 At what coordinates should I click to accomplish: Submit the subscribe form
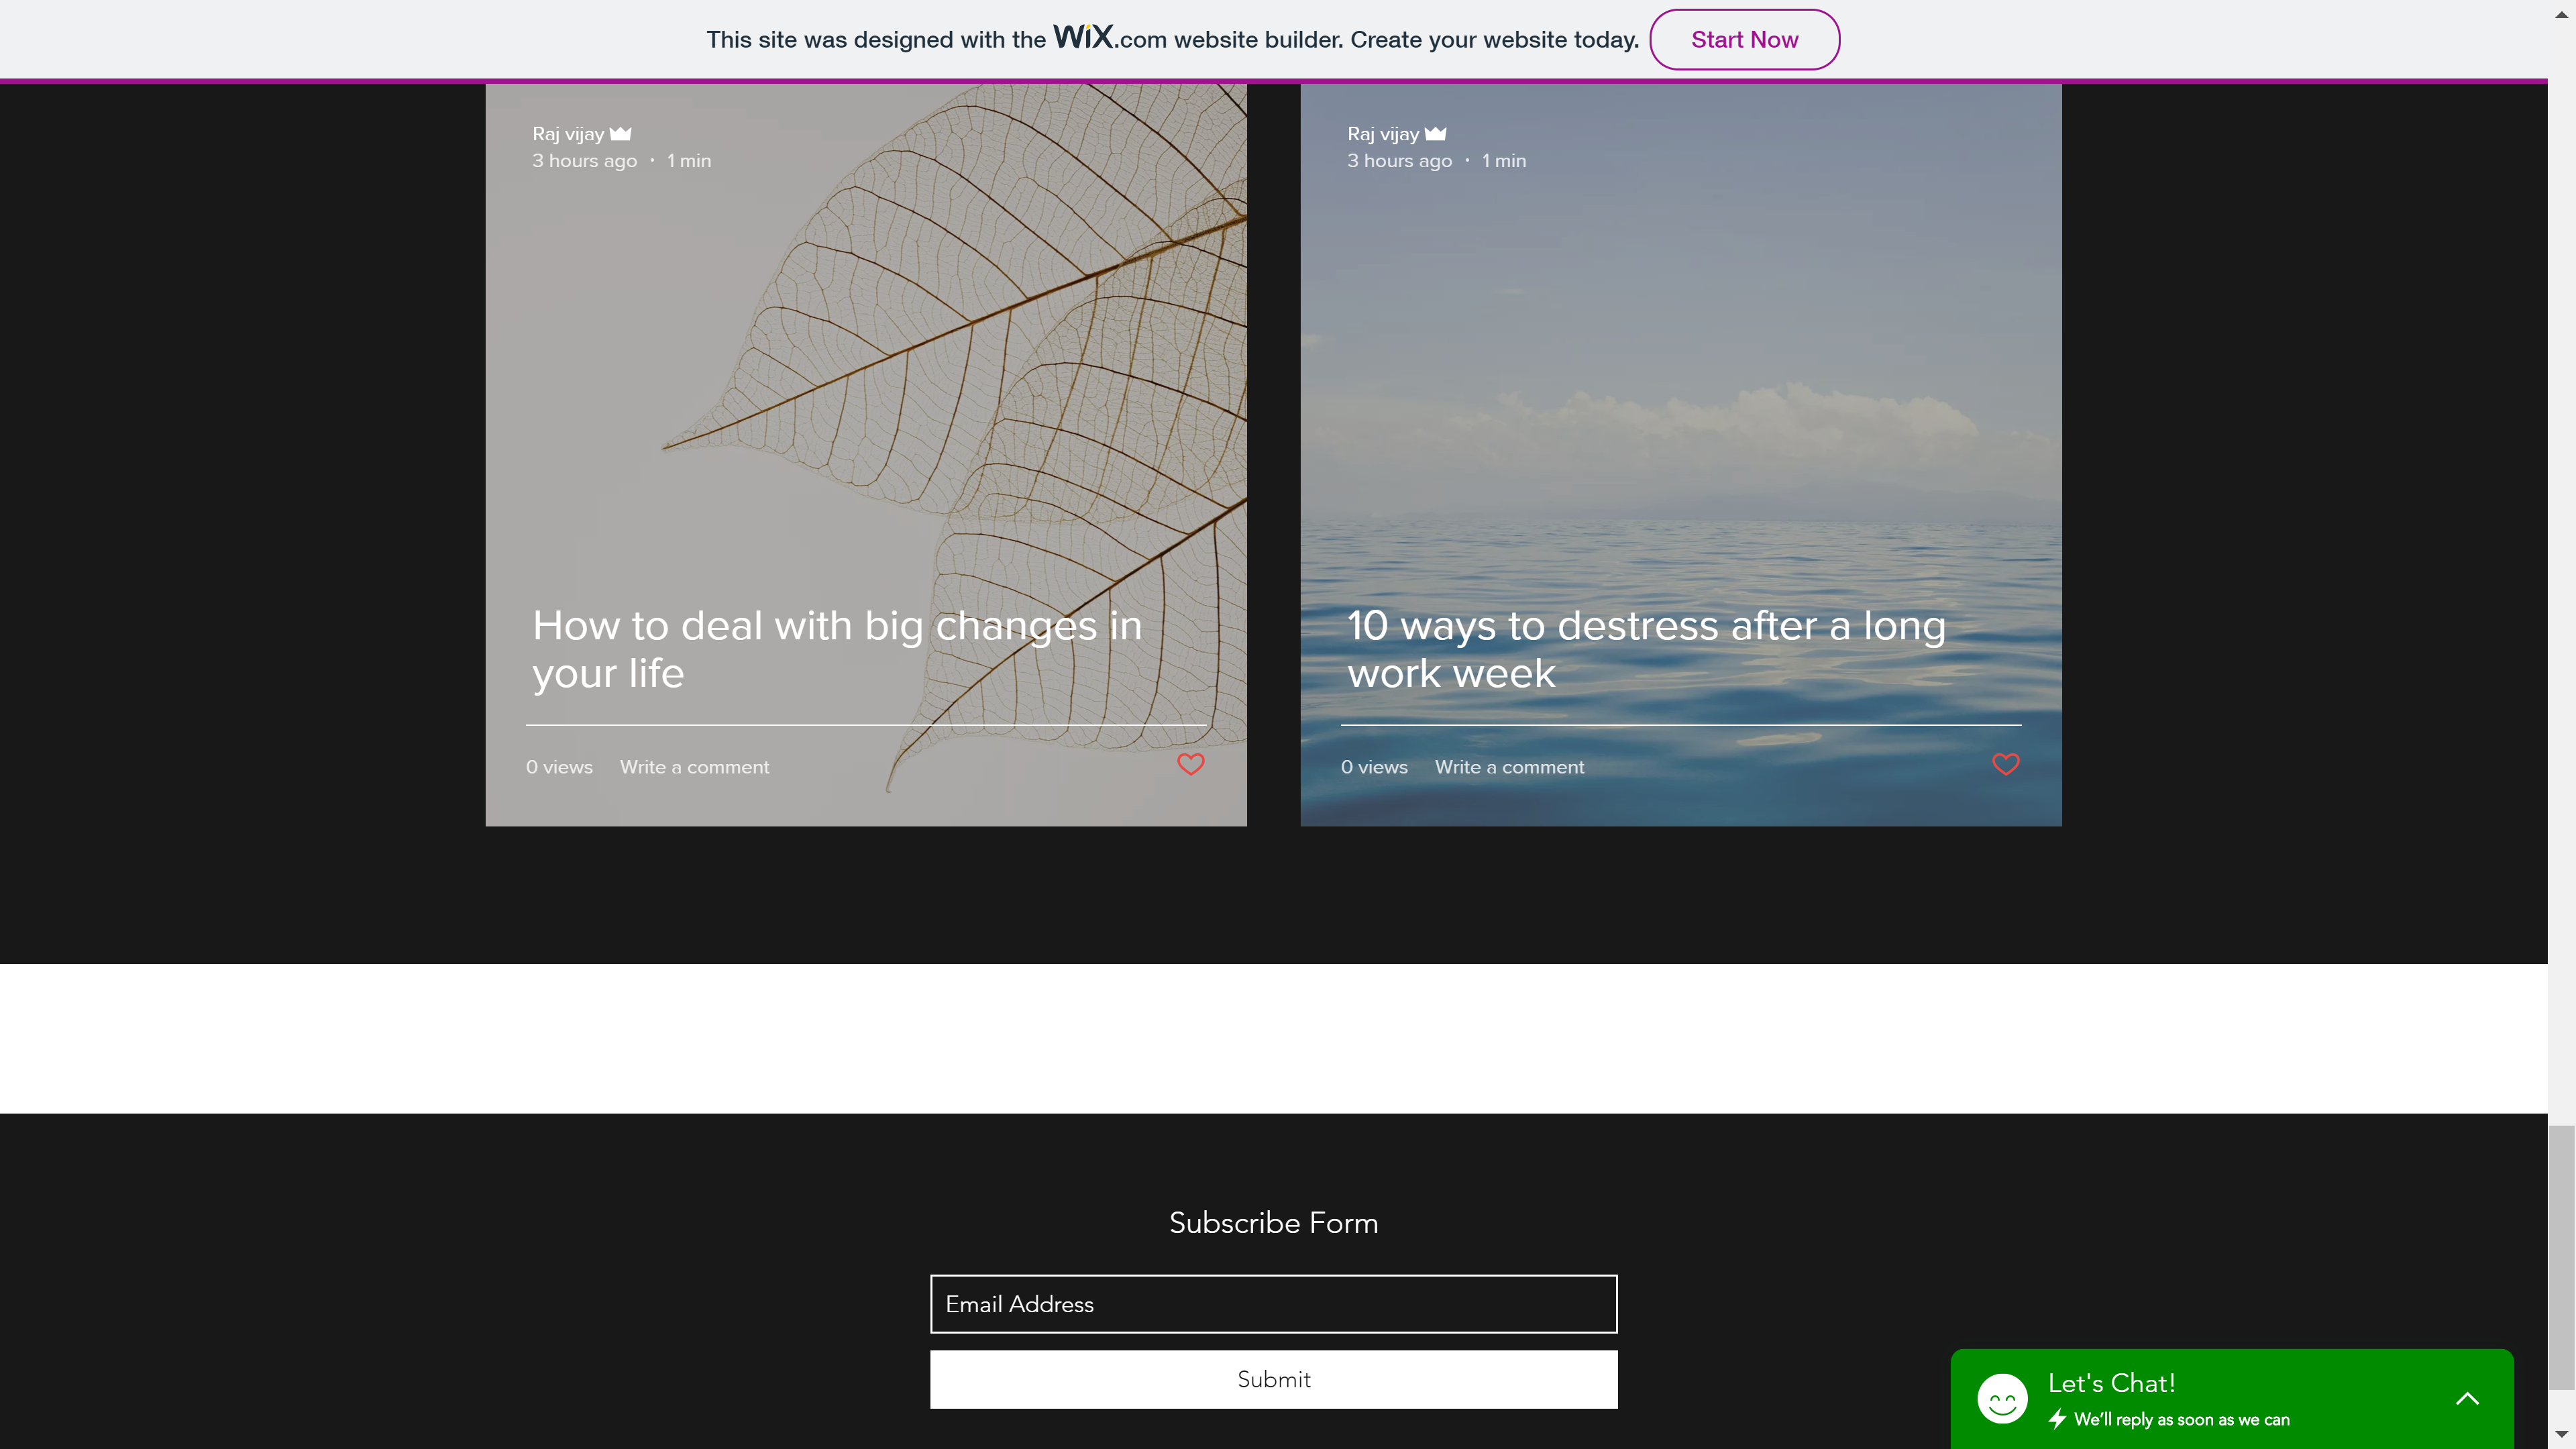click(x=1273, y=1379)
